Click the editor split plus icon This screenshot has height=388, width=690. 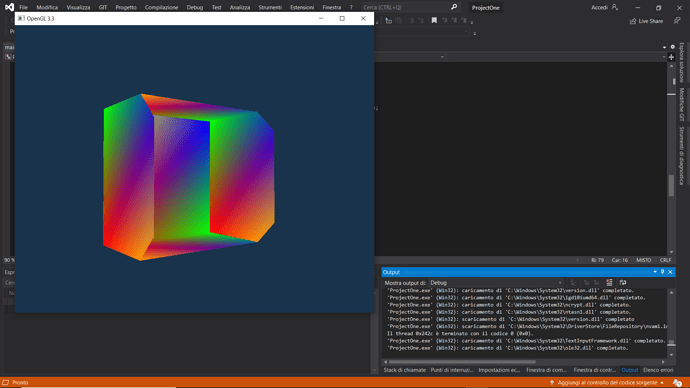pyautogui.click(x=672, y=57)
